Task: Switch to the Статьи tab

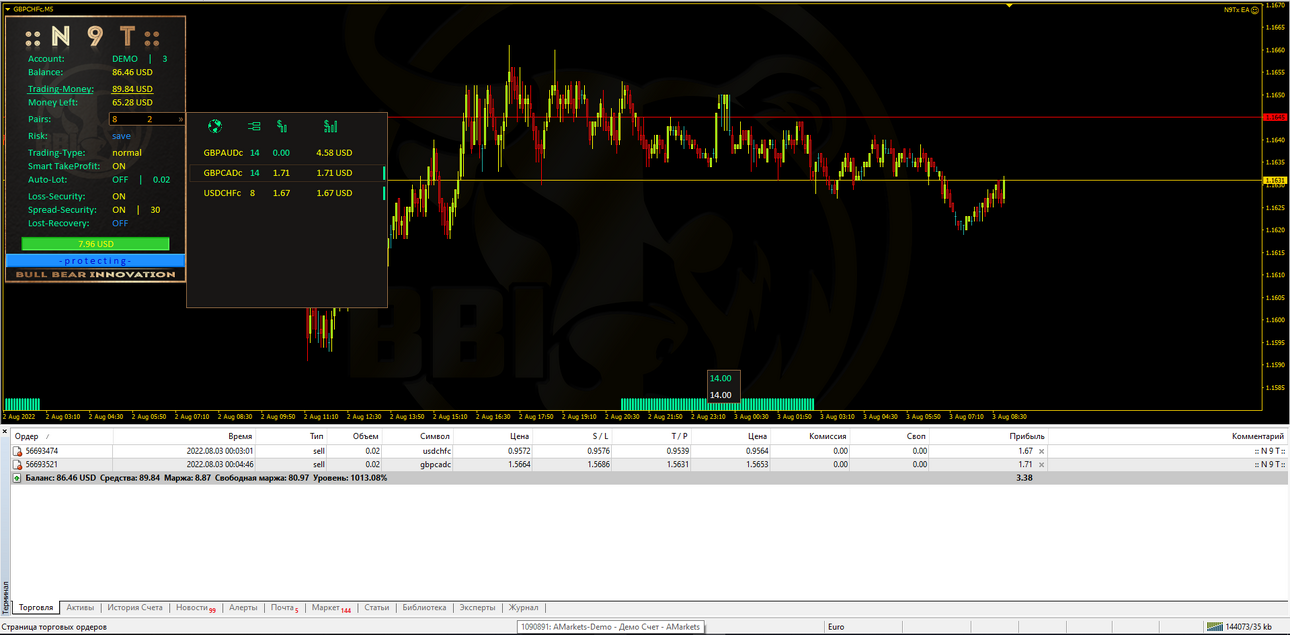Action: click(x=377, y=607)
